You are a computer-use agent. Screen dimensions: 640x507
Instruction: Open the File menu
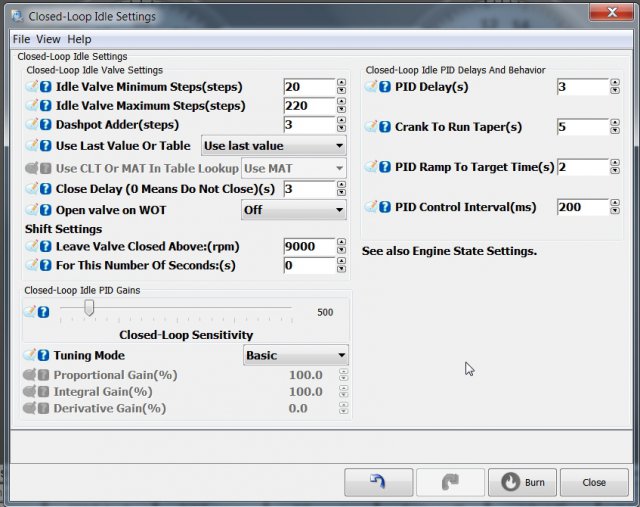click(x=21, y=39)
